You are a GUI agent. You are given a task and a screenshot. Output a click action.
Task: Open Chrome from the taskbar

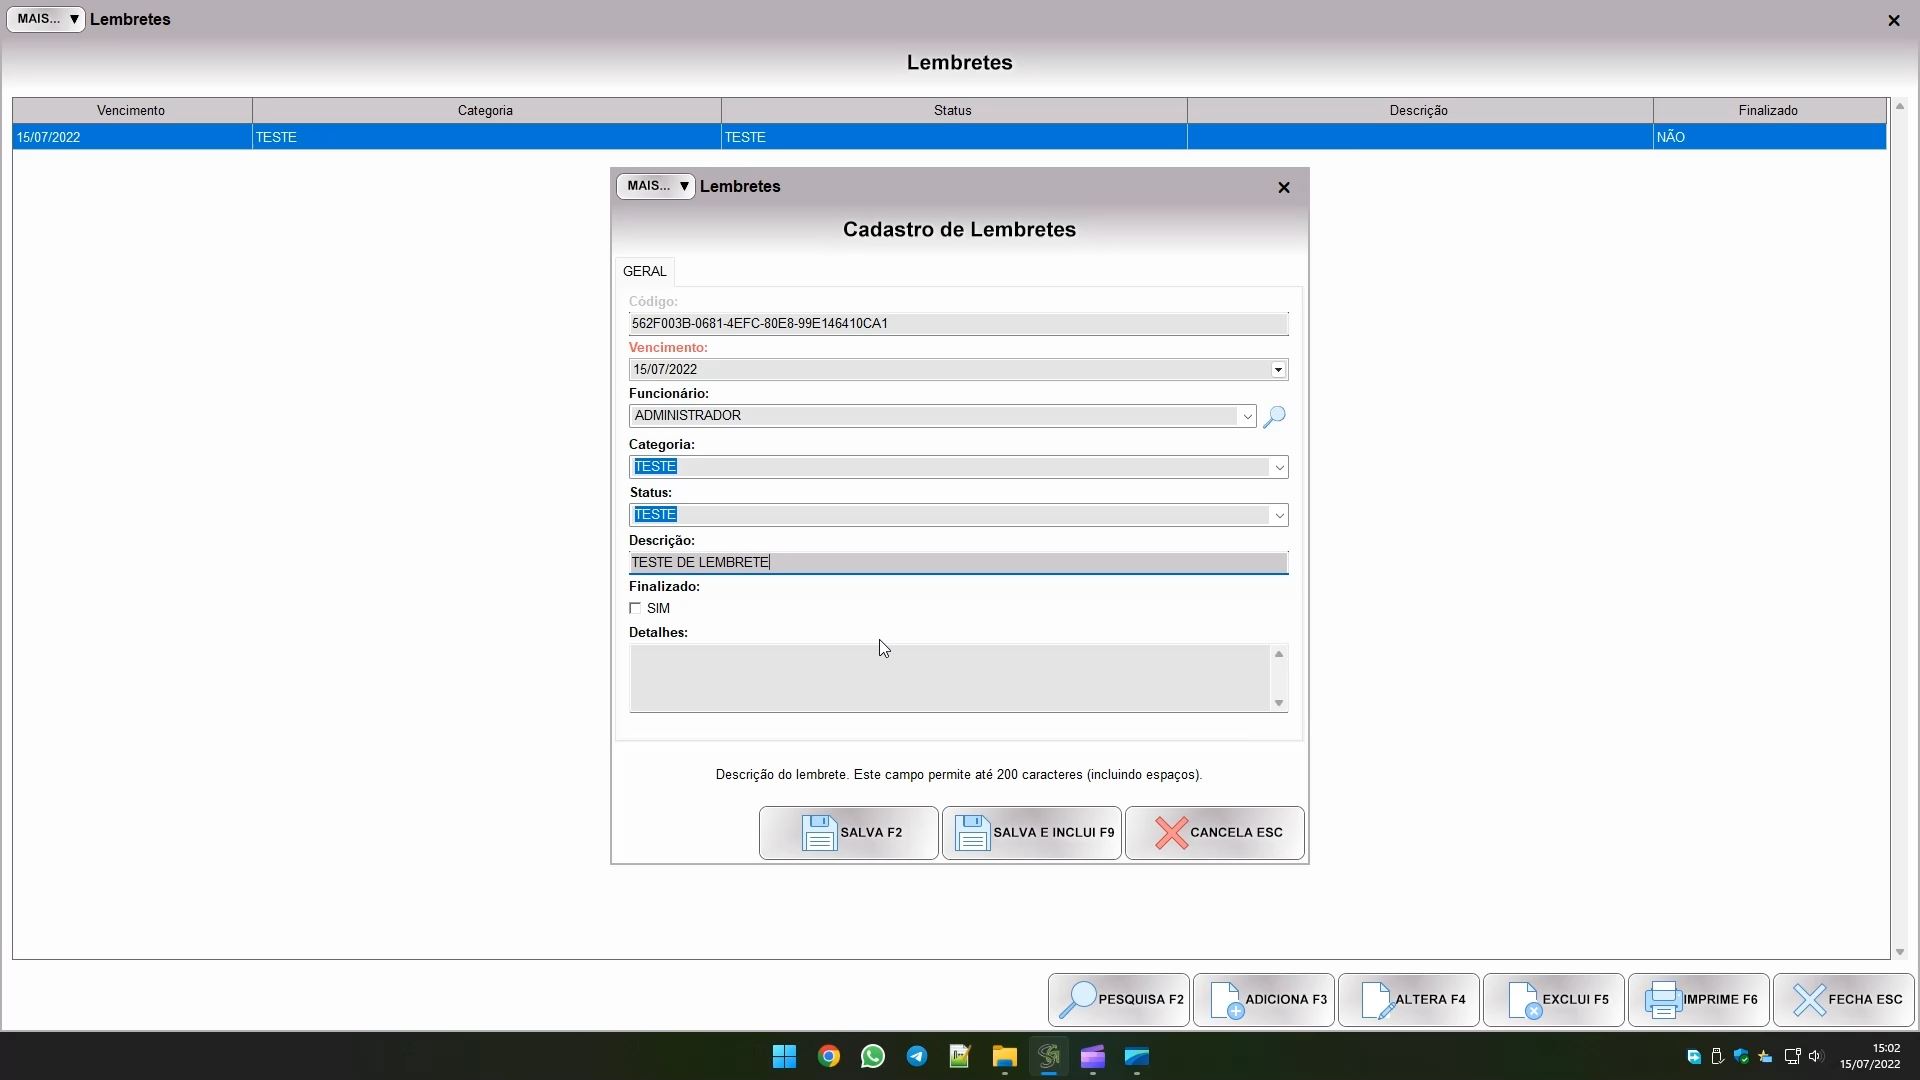(828, 1057)
